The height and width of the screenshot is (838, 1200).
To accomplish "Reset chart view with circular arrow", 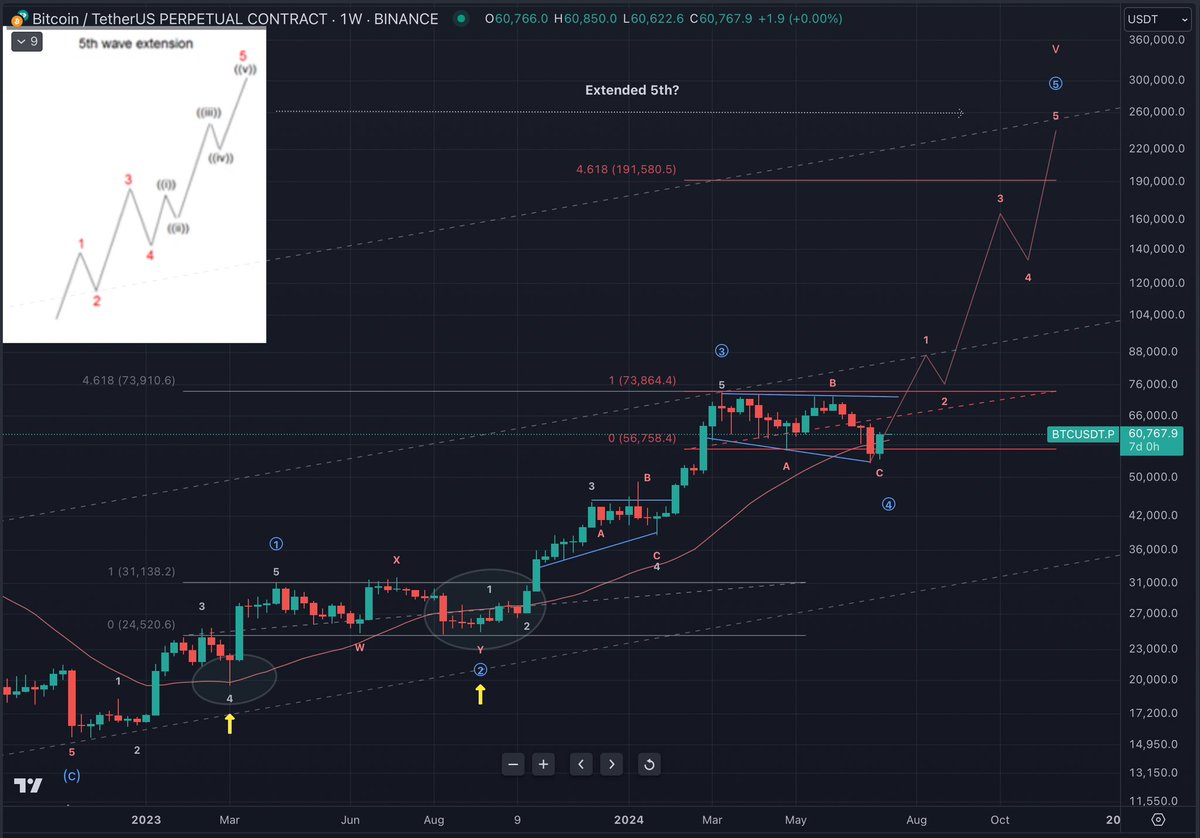I will (x=649, y=765).
